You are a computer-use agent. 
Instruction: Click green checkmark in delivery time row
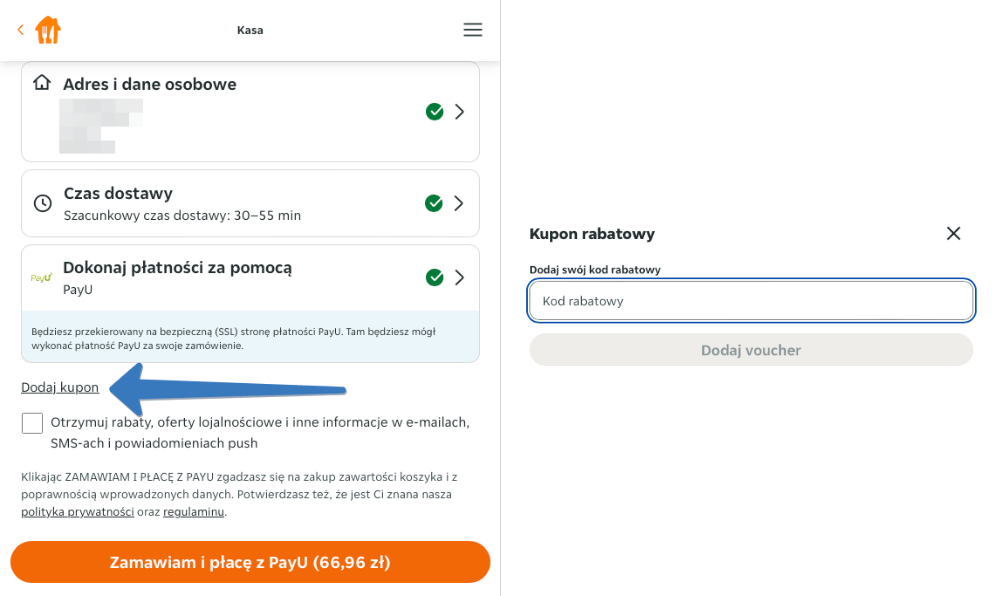click(x=434, y=203)
